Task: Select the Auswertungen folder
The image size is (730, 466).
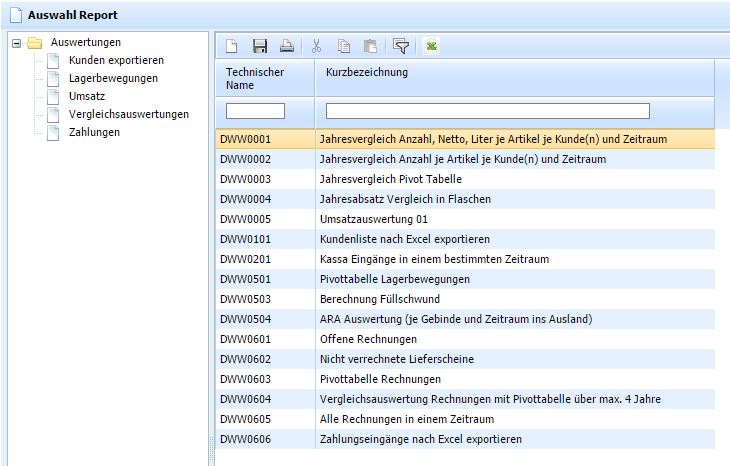Action: click(85, 43)
